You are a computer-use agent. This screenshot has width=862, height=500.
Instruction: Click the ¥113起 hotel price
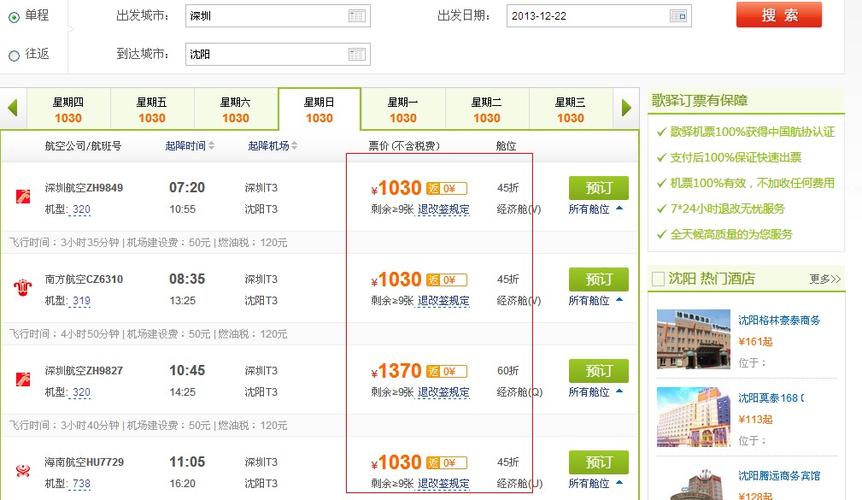click(x=755, y=420)
